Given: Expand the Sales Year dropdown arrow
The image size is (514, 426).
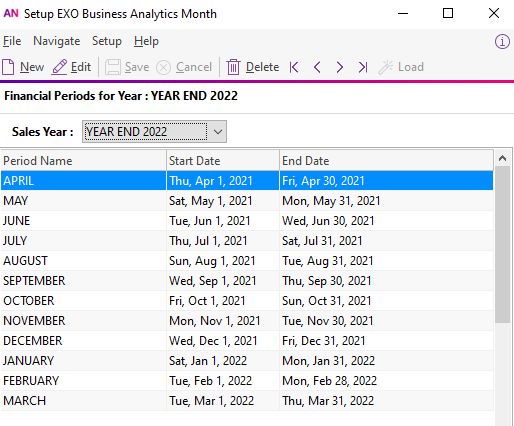Looking at the screenshot, I should tap(218, 132).
